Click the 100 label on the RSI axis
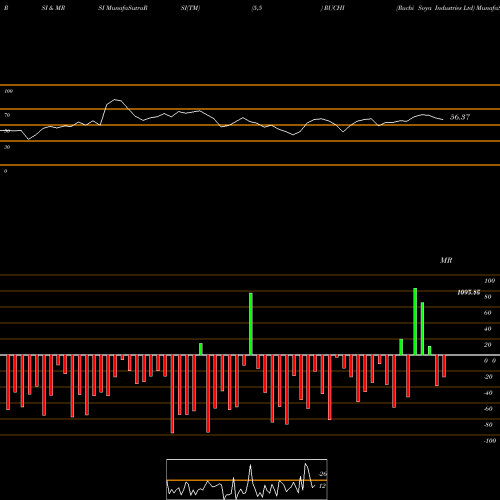The width and height of the screenshot is (500, 500). coord(9,91)
